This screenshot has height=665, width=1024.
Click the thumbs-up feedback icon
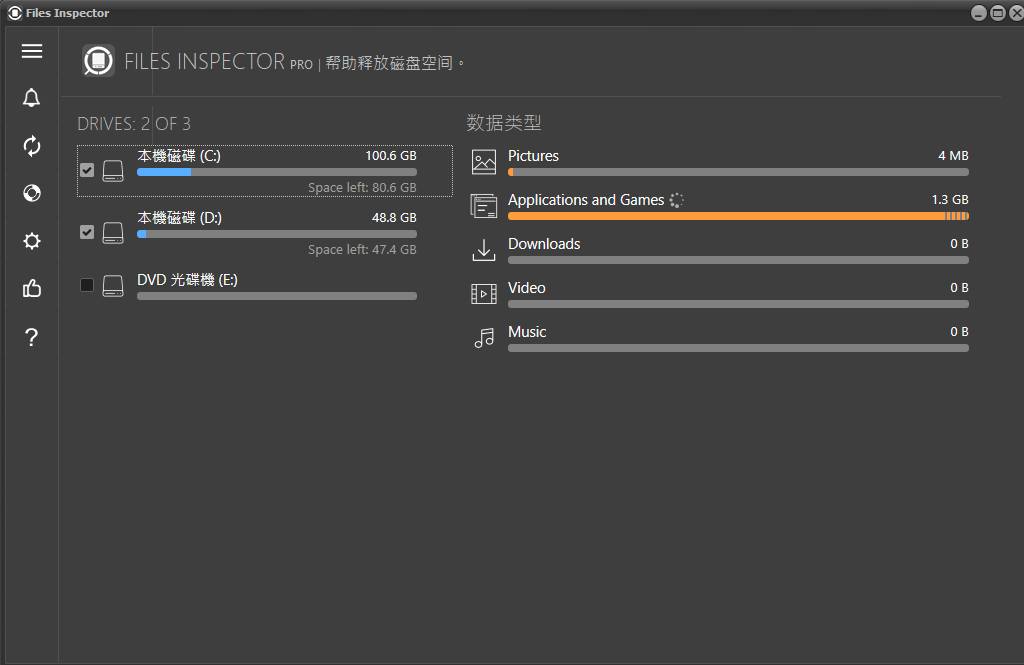coord(32,289)
